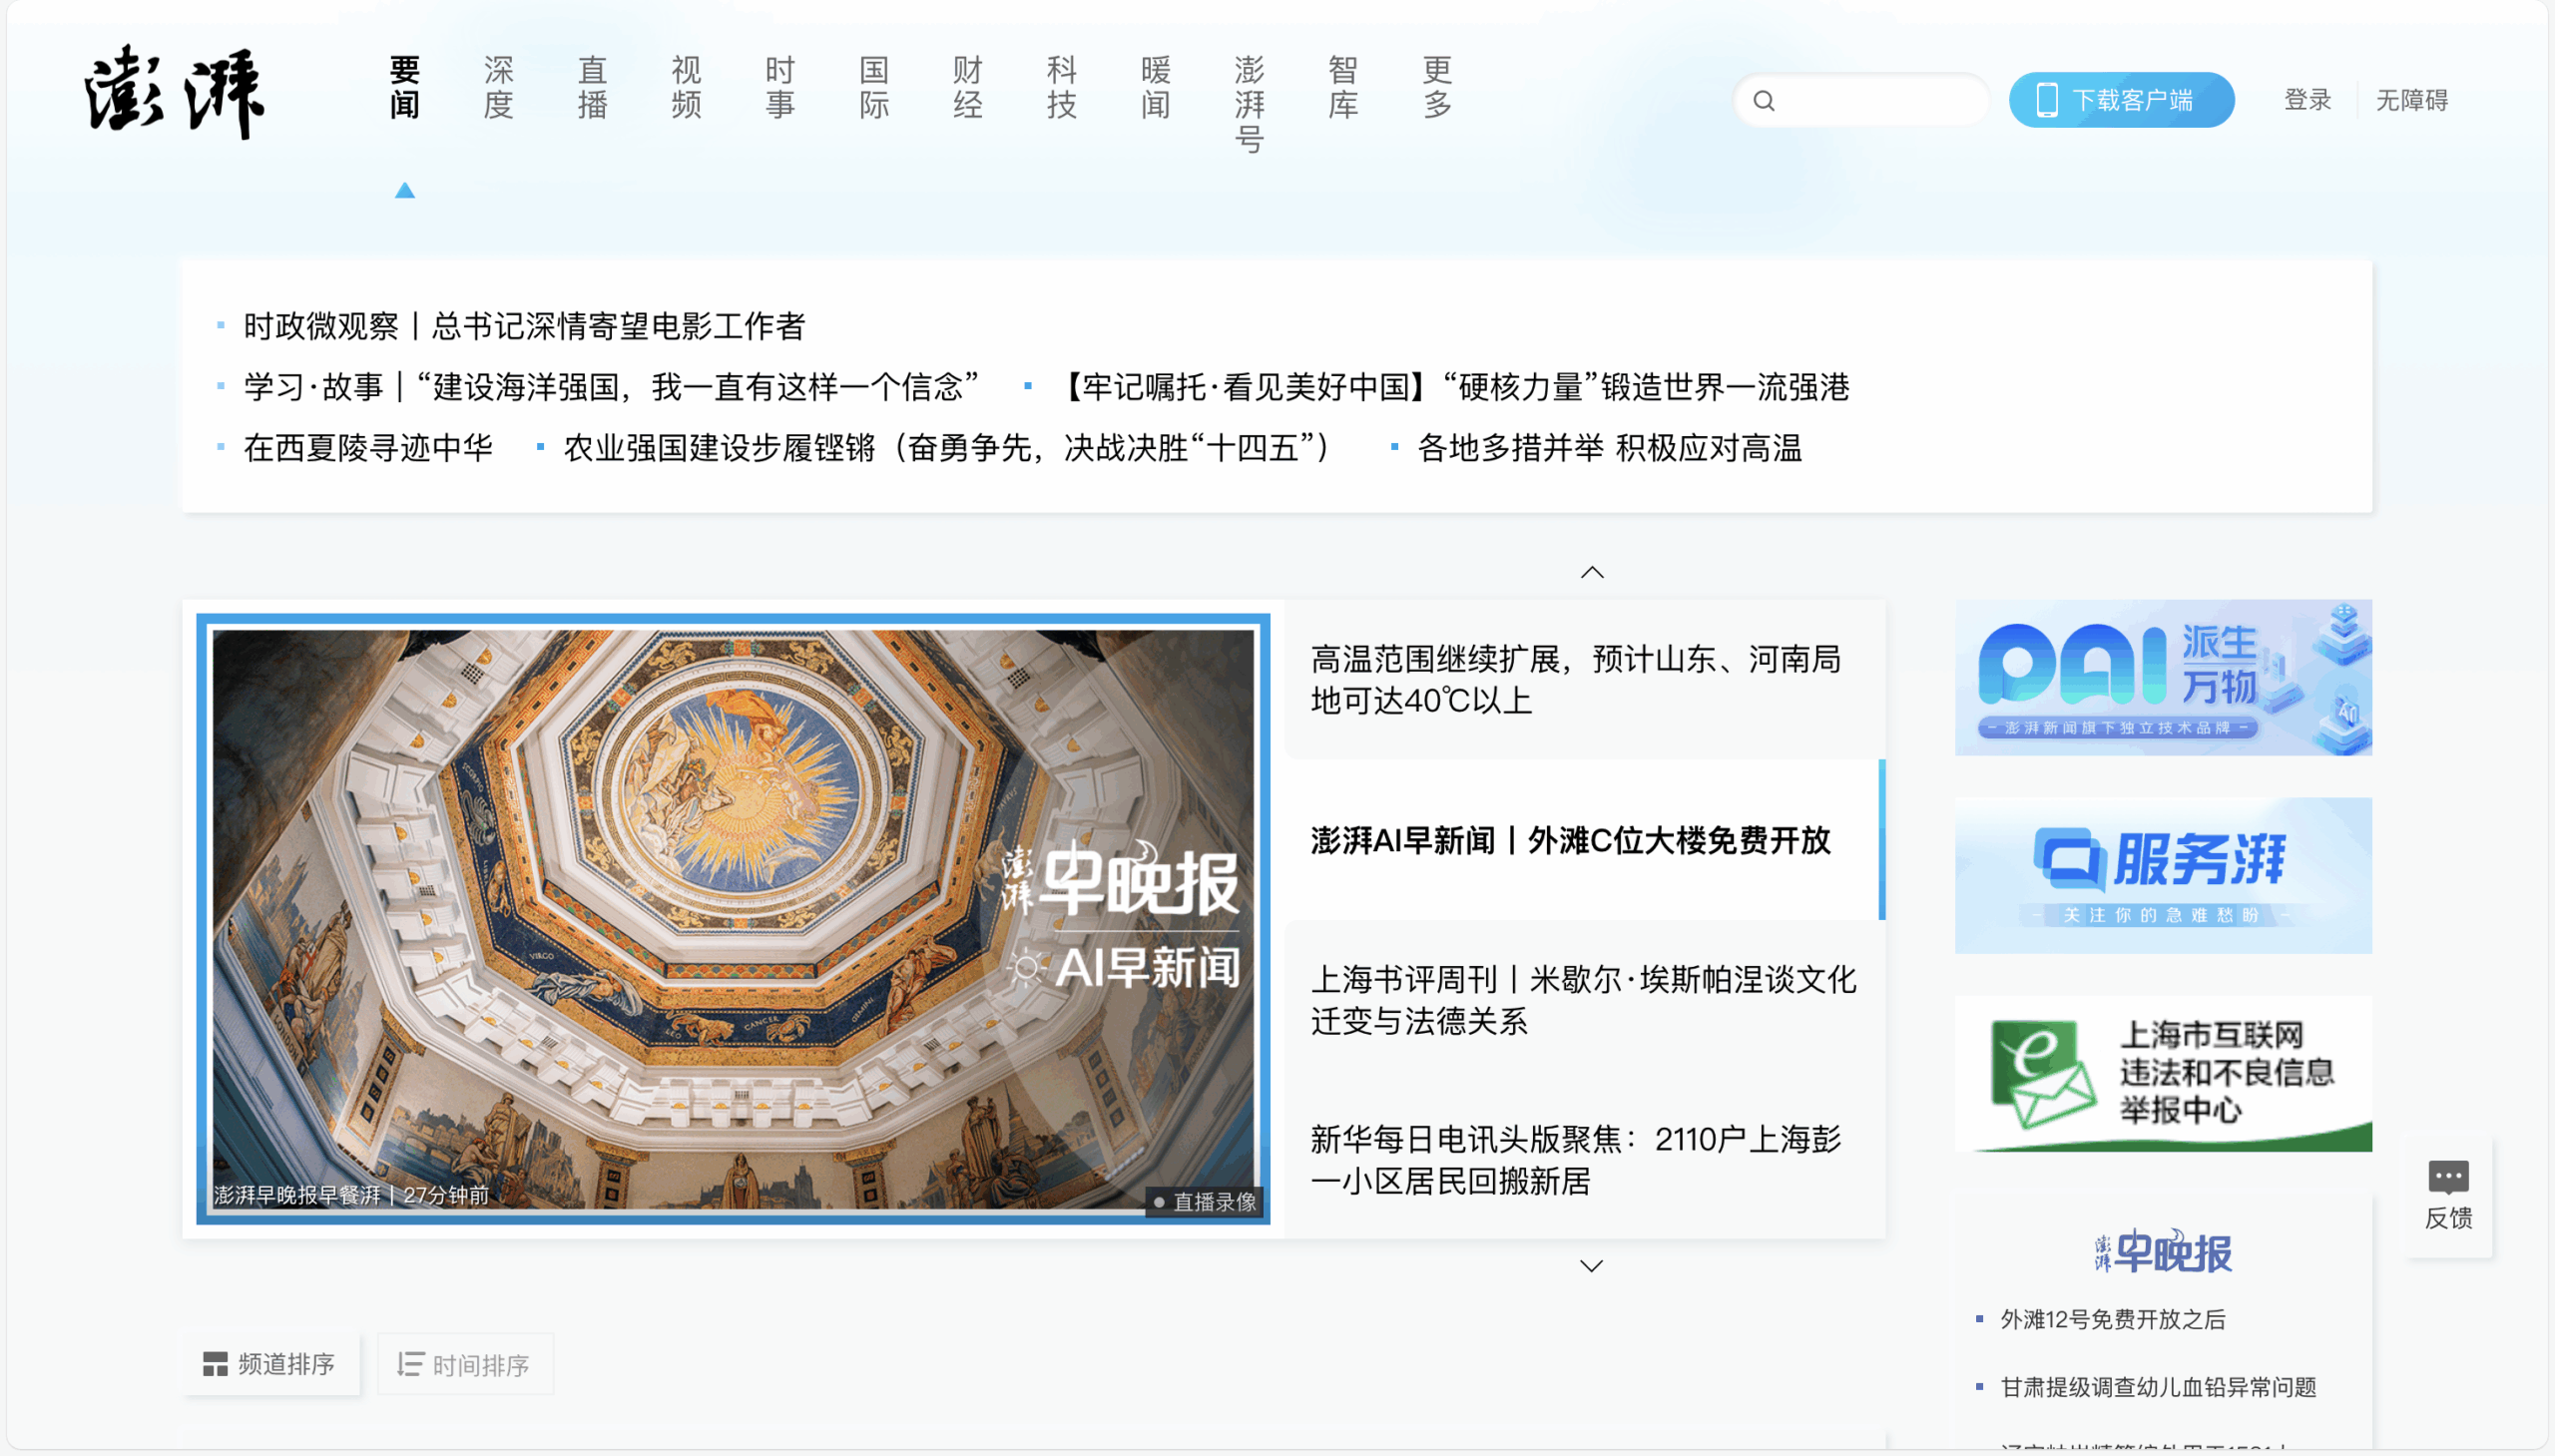The image size is (2555, 1456).
Task: Click the 登录 login link
Action: click(2307, 100)
